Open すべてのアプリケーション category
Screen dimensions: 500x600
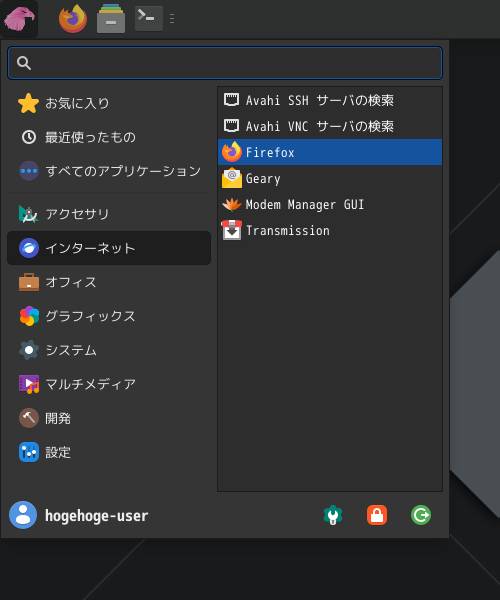(109, 171)
